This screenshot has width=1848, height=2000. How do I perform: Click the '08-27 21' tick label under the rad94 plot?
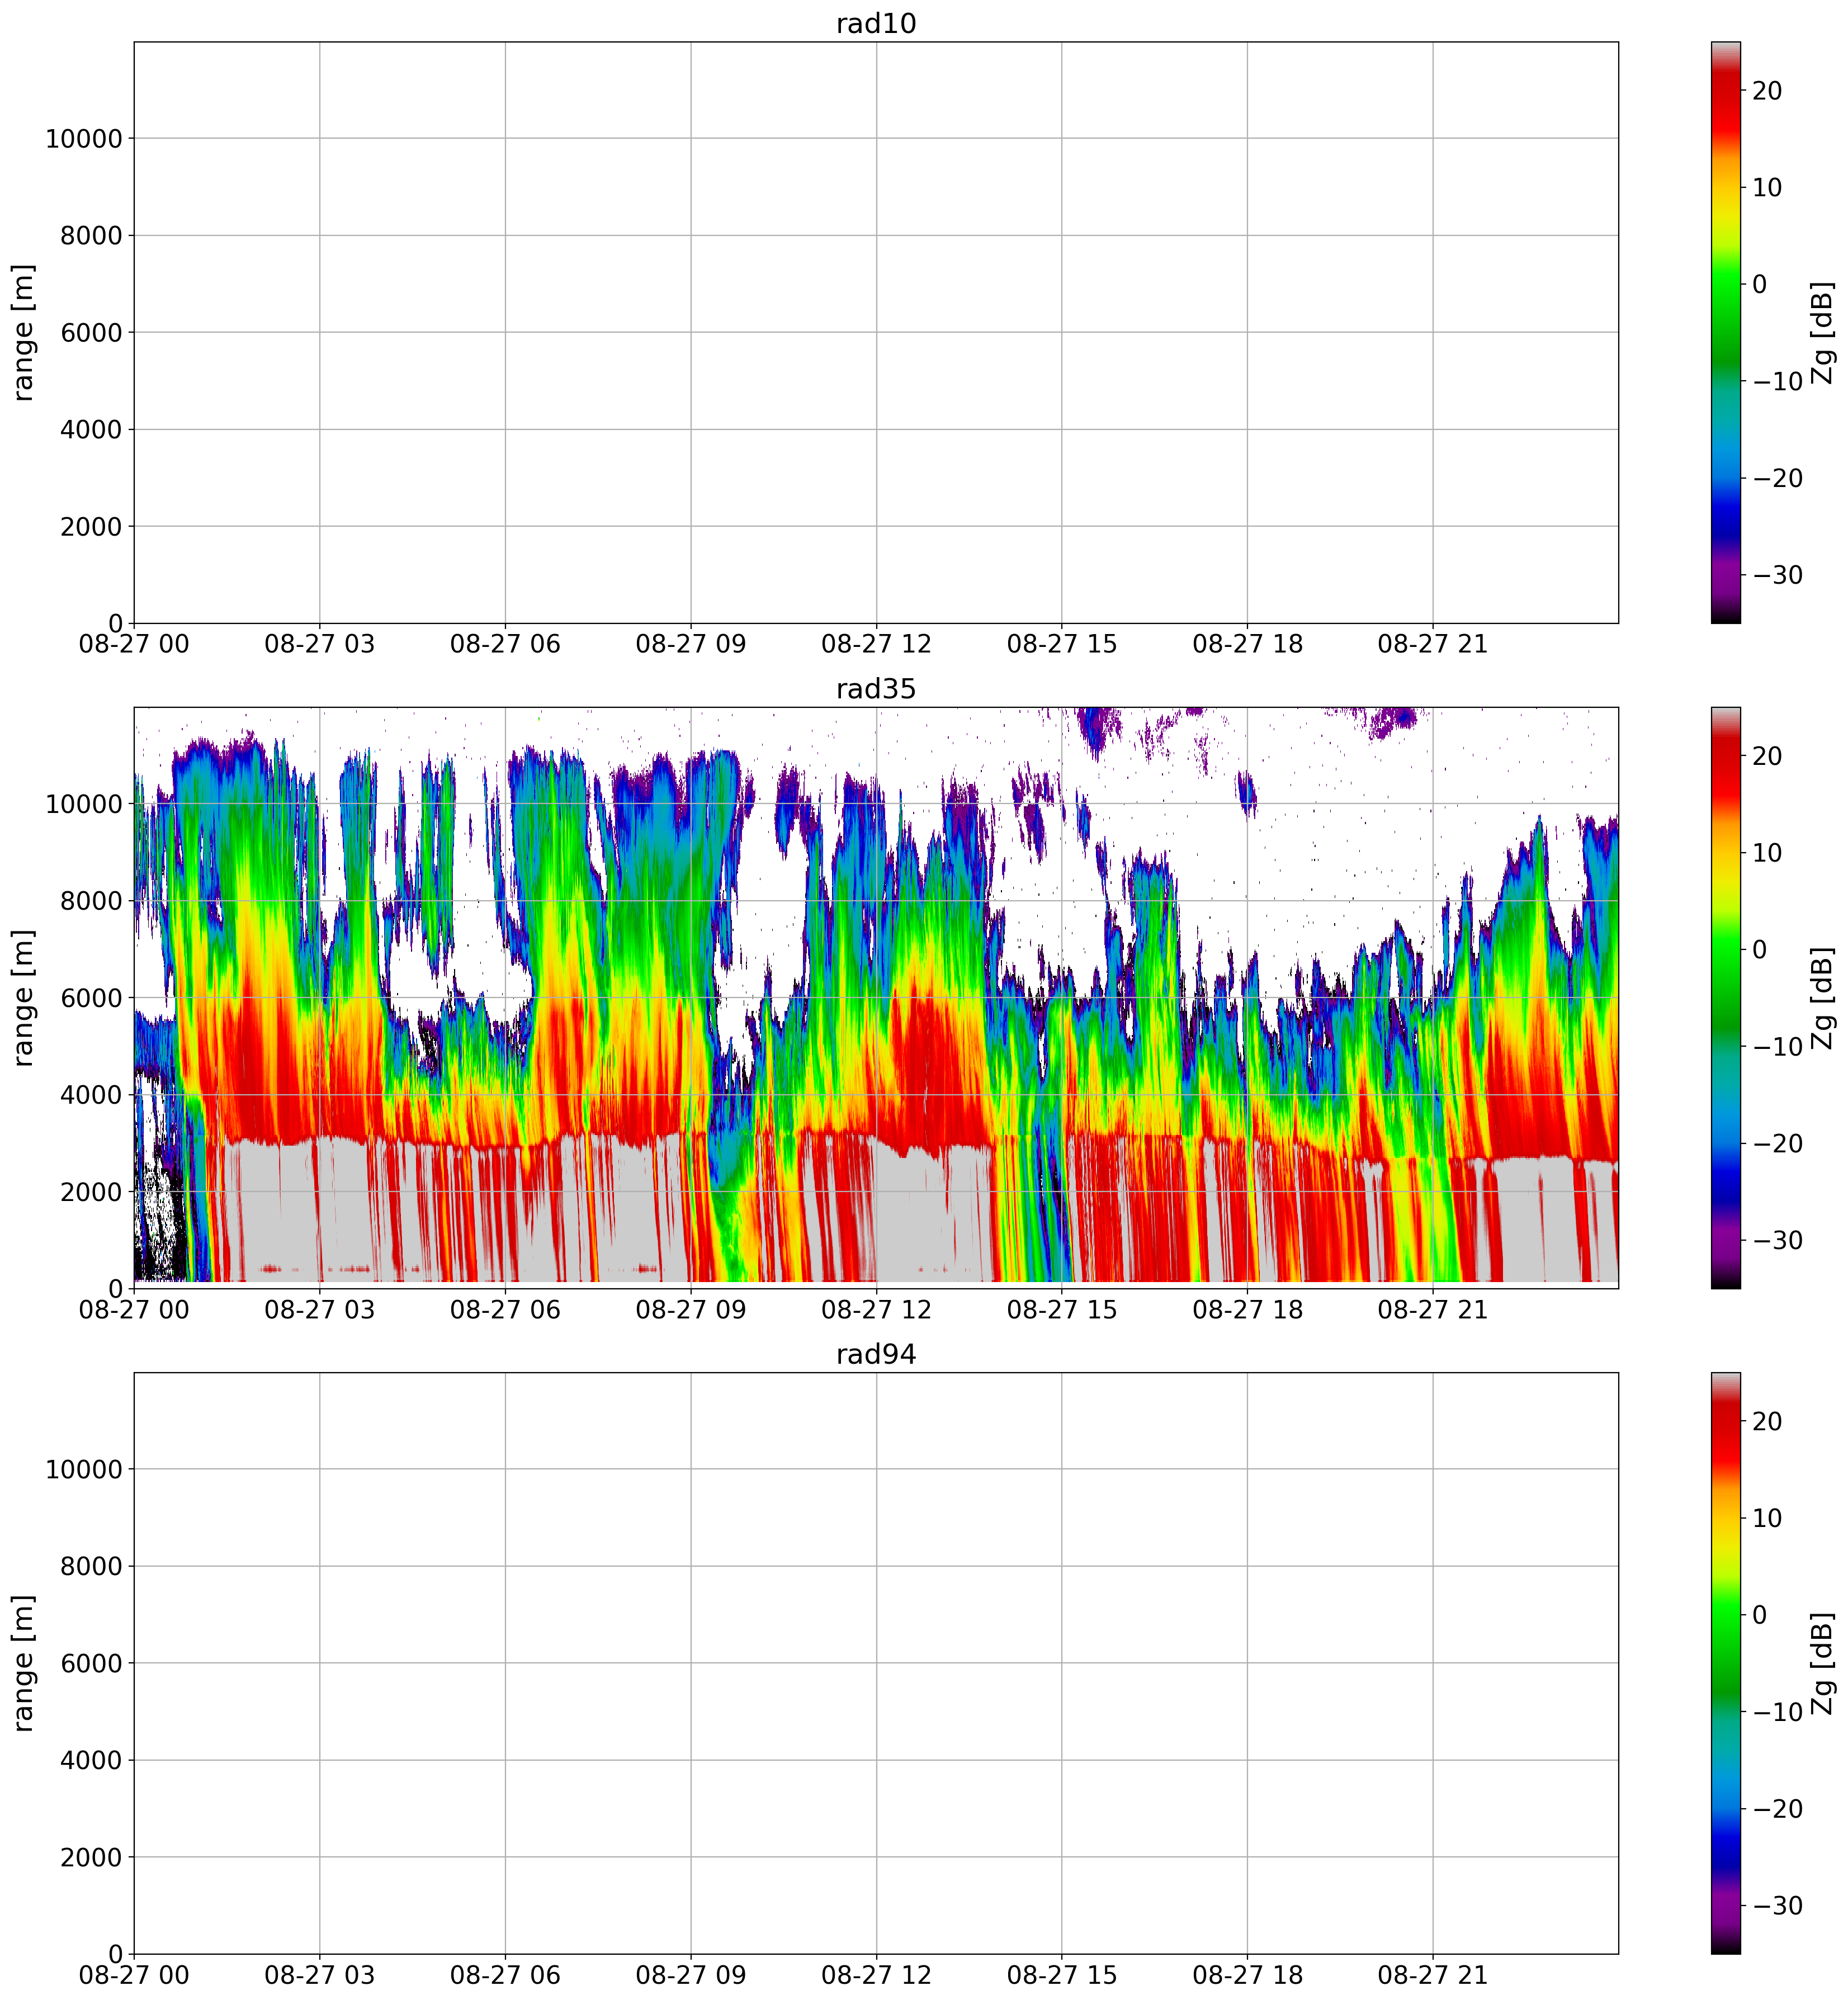pos(1432,1976)
